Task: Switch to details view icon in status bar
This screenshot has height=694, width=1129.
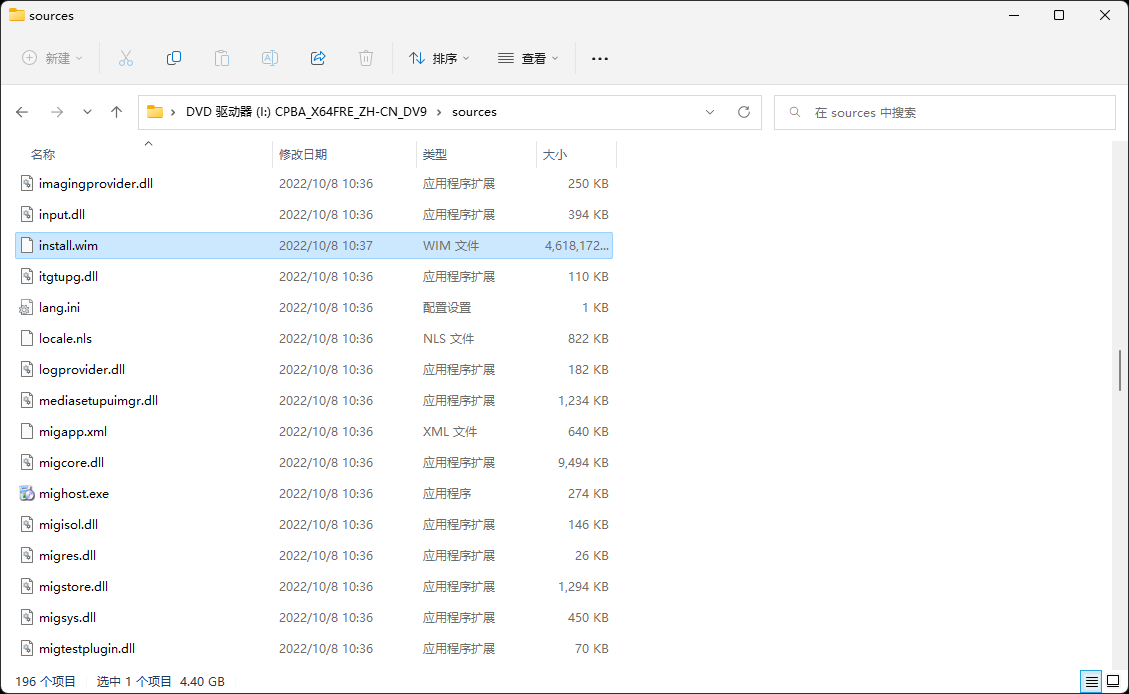Action: pos(1092,681)
